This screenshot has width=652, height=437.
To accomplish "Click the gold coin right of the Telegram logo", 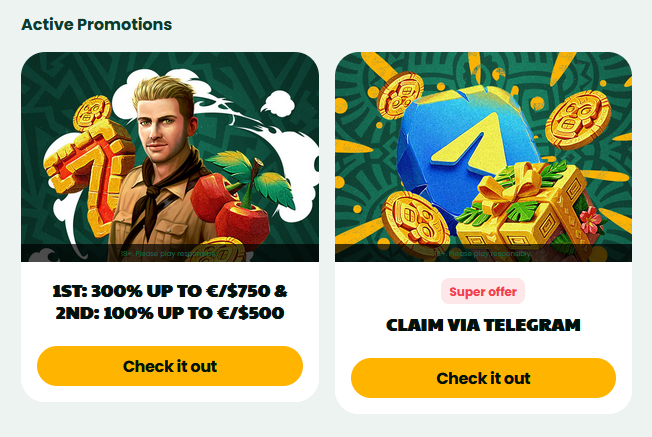I will pos(578,120).
